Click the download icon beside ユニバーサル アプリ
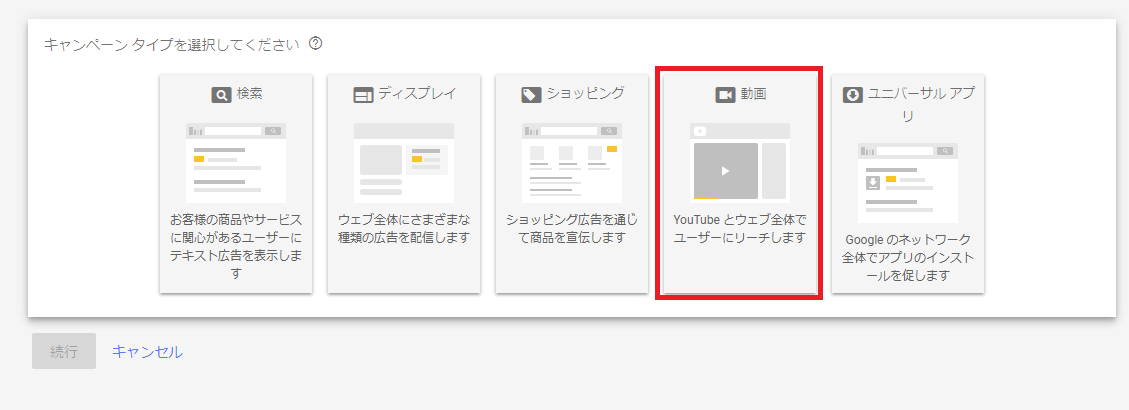1129x410 pixels. pyautogui.click(x=853, y=94)
